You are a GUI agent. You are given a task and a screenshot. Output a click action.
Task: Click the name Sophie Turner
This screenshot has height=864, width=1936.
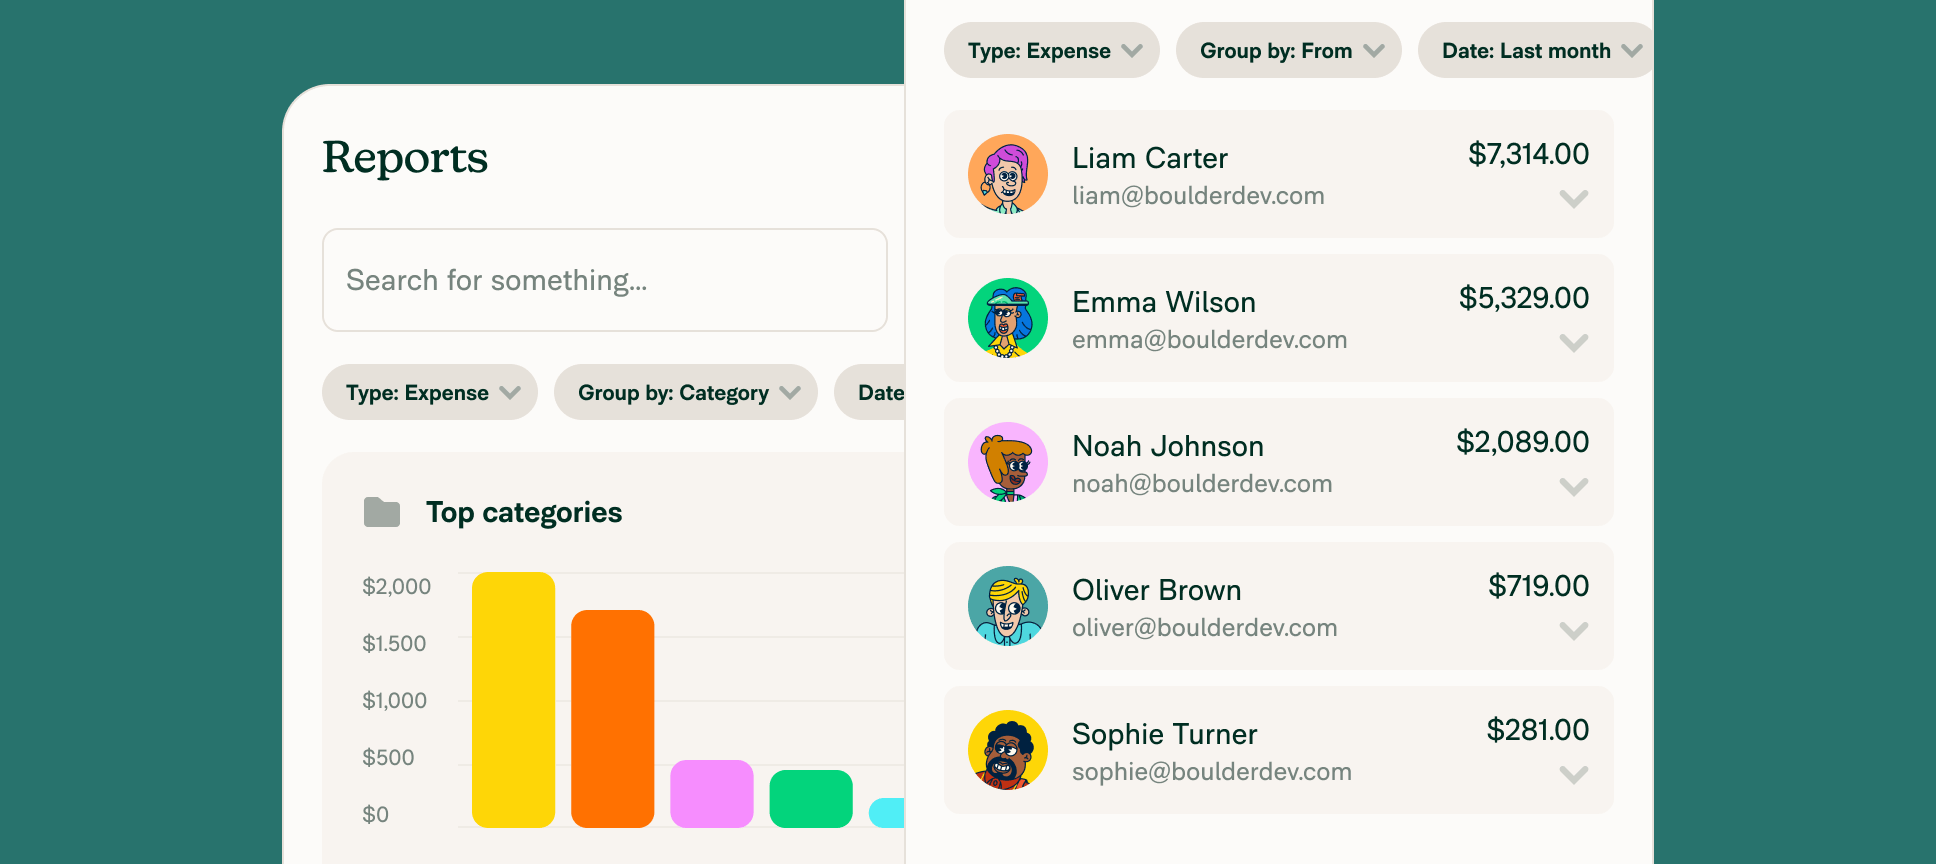tap(1165, 734)
